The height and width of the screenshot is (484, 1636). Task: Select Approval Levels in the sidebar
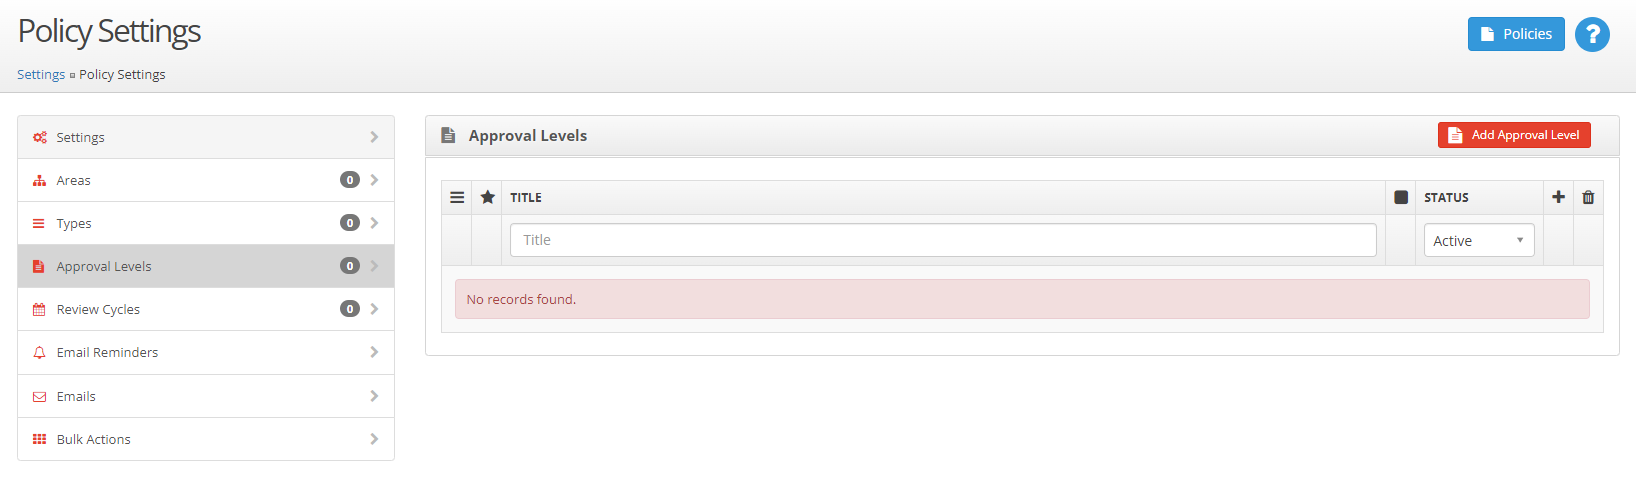[x=206, y=266]
